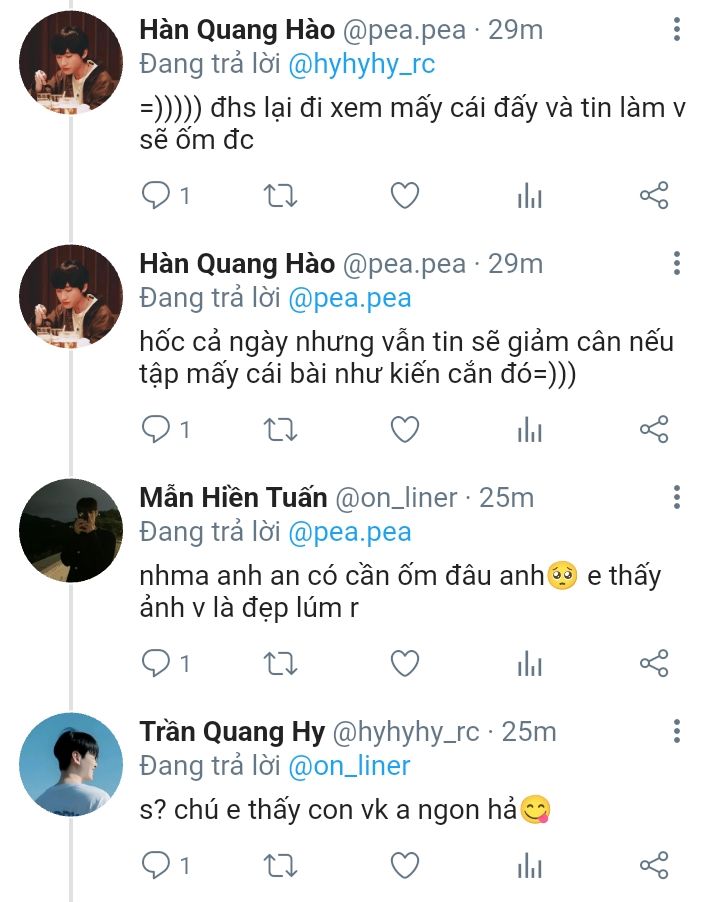Share Hàn Quang Hào's first tweet
The image size is (718, 902).
(x=653, y=195)
